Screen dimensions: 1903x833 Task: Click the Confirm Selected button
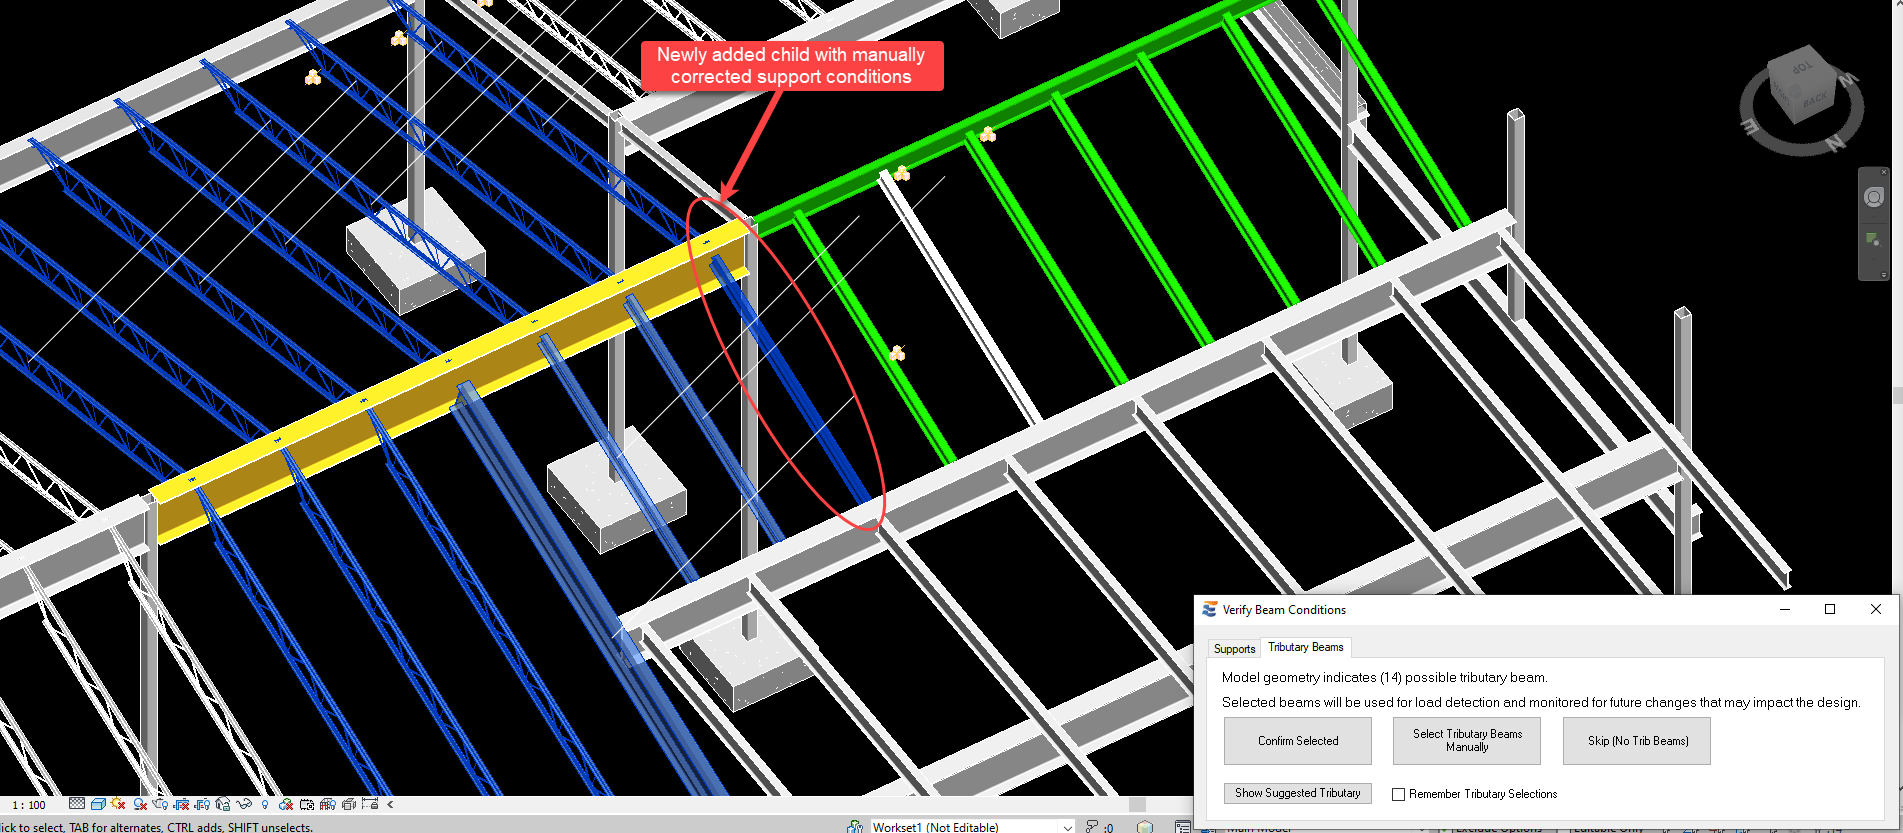click(x=1298, y=741)
